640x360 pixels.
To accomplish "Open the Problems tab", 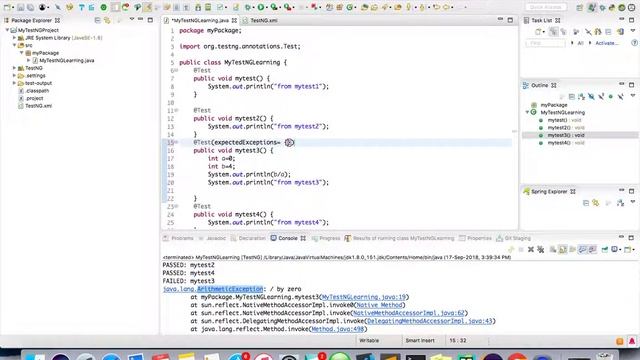I will [178, 238].
